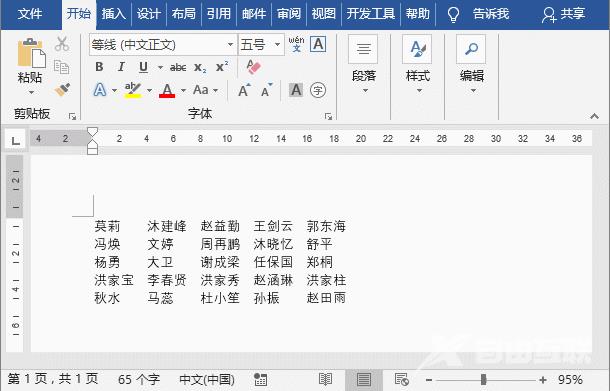Apply text effects outline A
The width and height of the screenshot is (610, 391).
100,90
